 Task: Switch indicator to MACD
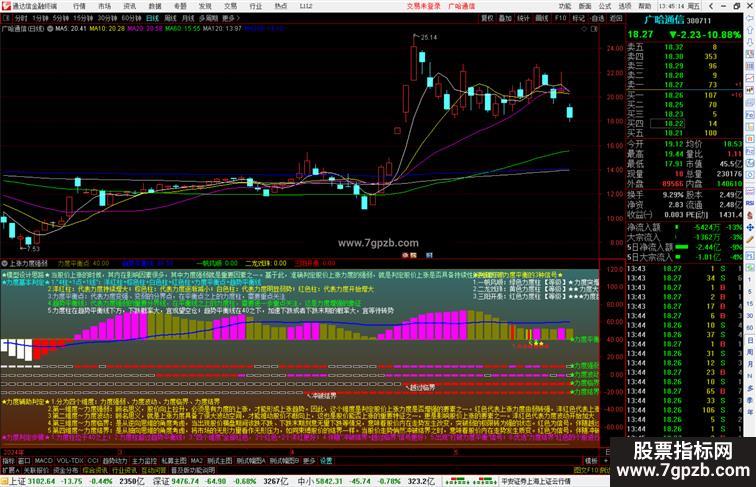[43, 461]
